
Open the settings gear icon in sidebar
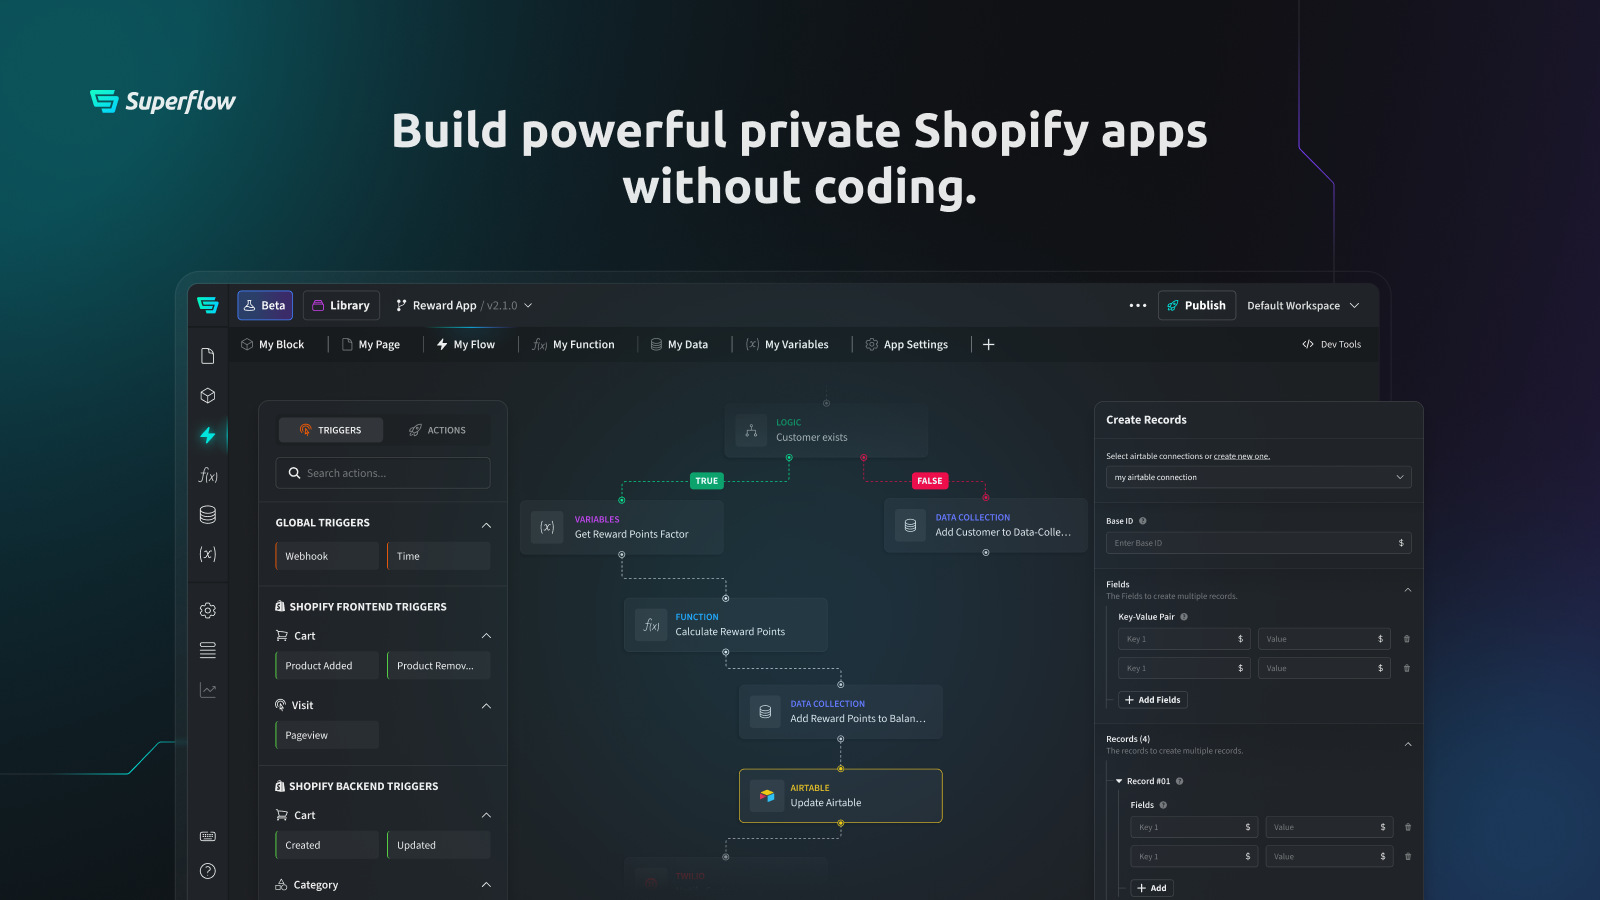(208, 611)
